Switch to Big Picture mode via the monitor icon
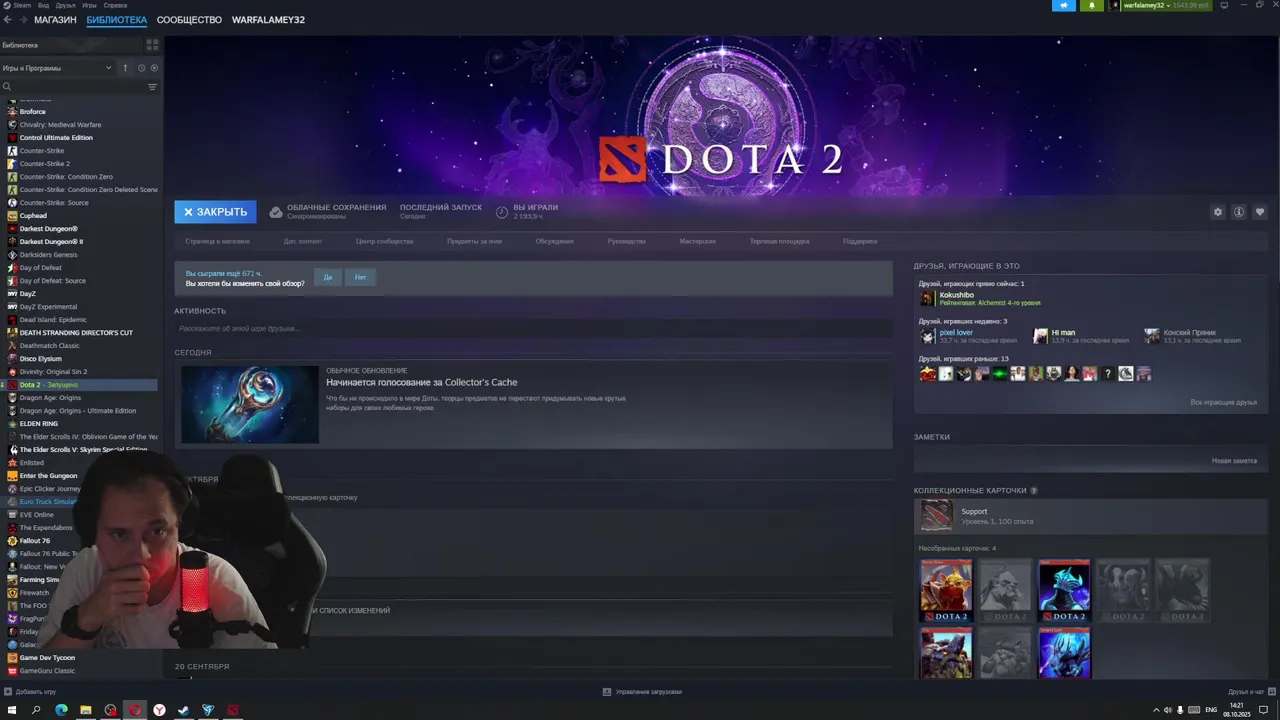 [1224, 5]
